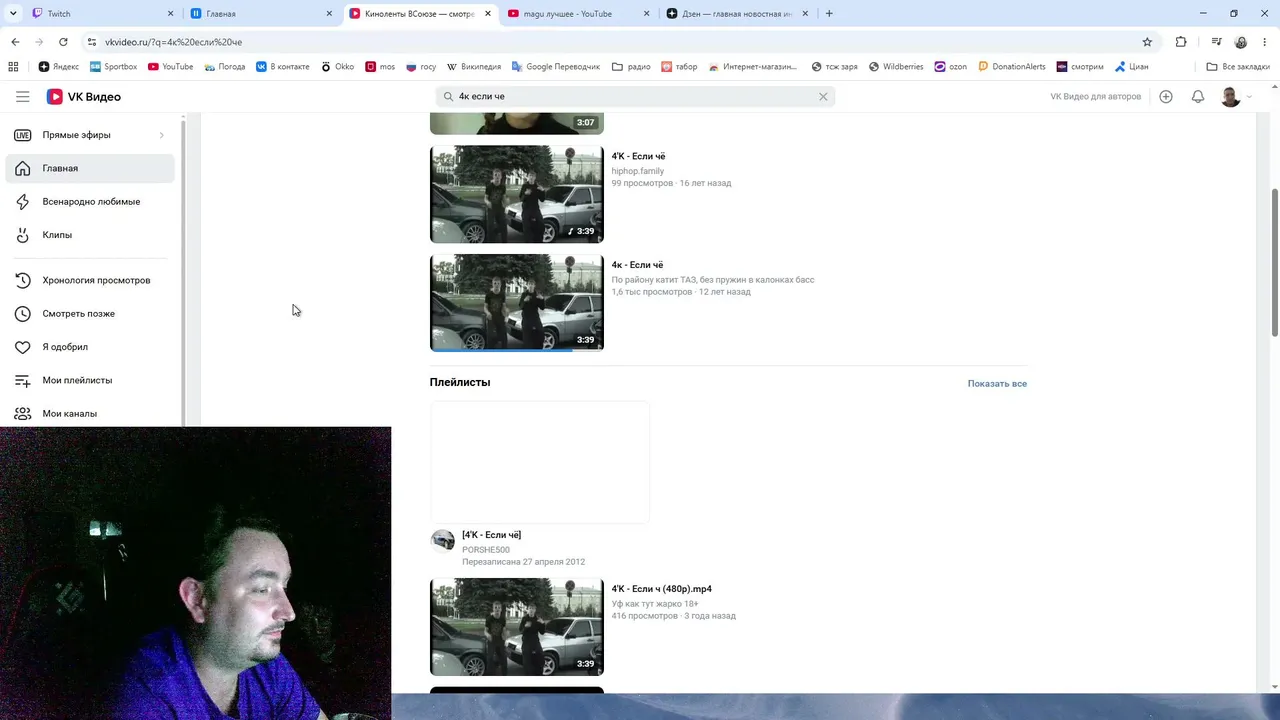Close the Twitch tab

170,14
